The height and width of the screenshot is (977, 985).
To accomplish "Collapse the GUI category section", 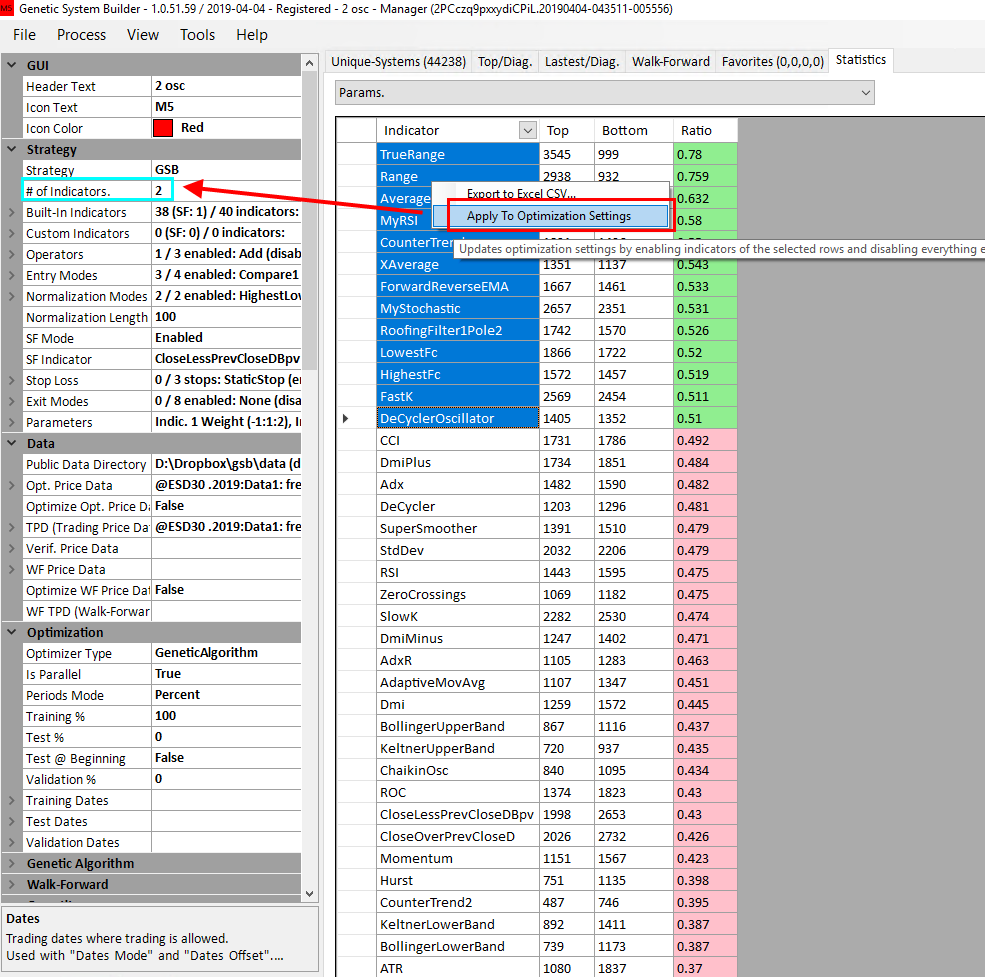I will (x=11, y=65).
